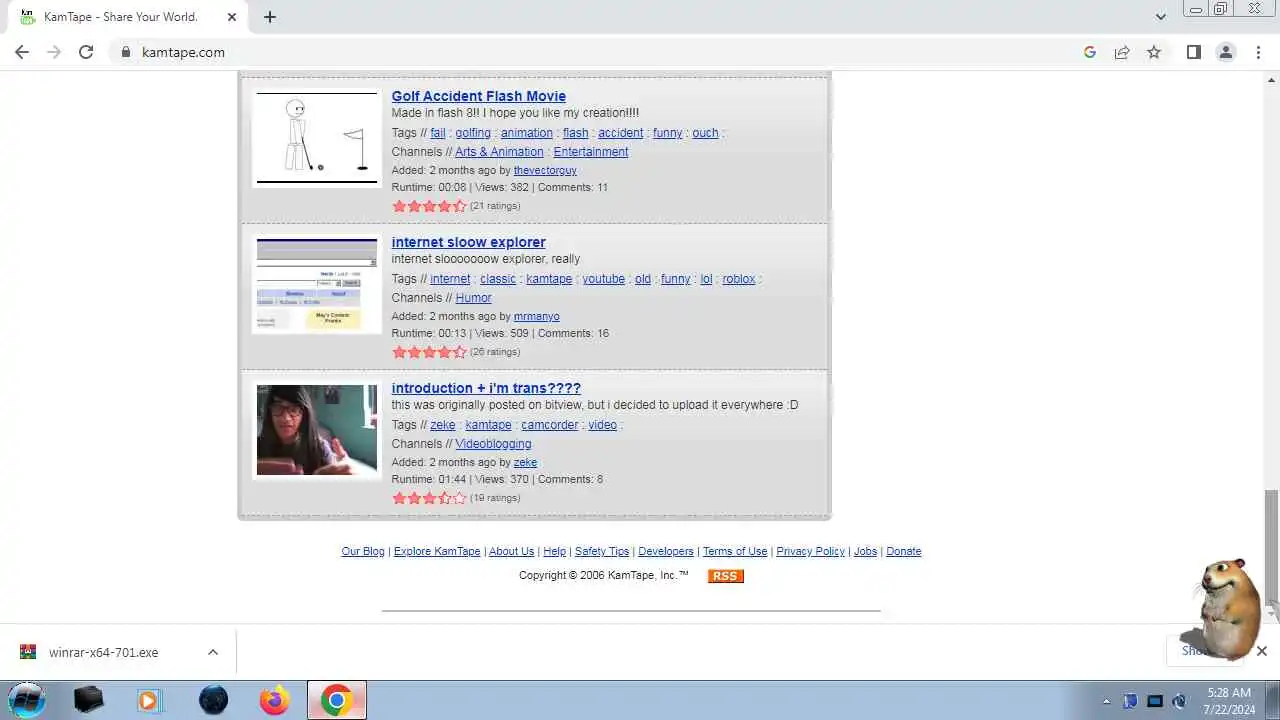Open About Us footer link
This screenshot has width=1280, height=720.
coord(512,552)
